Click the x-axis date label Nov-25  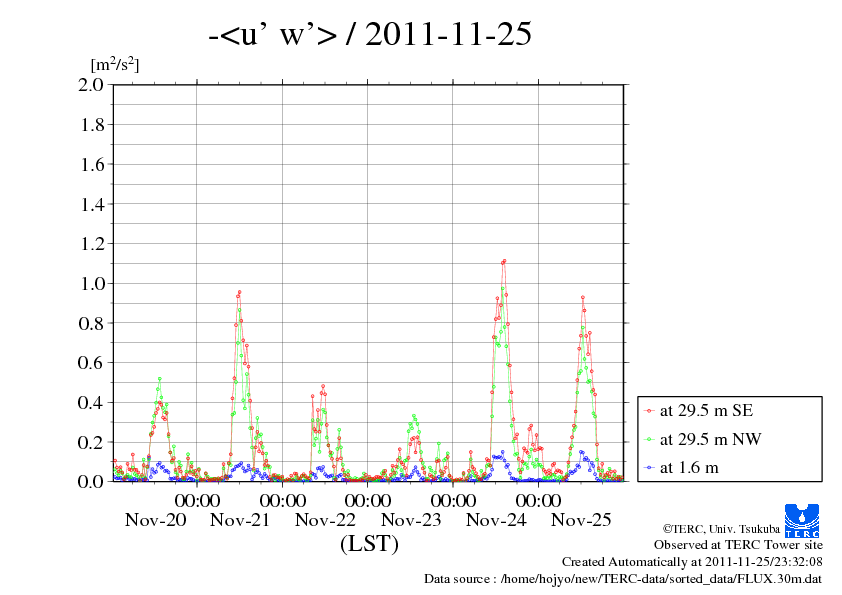pos(581,520)
